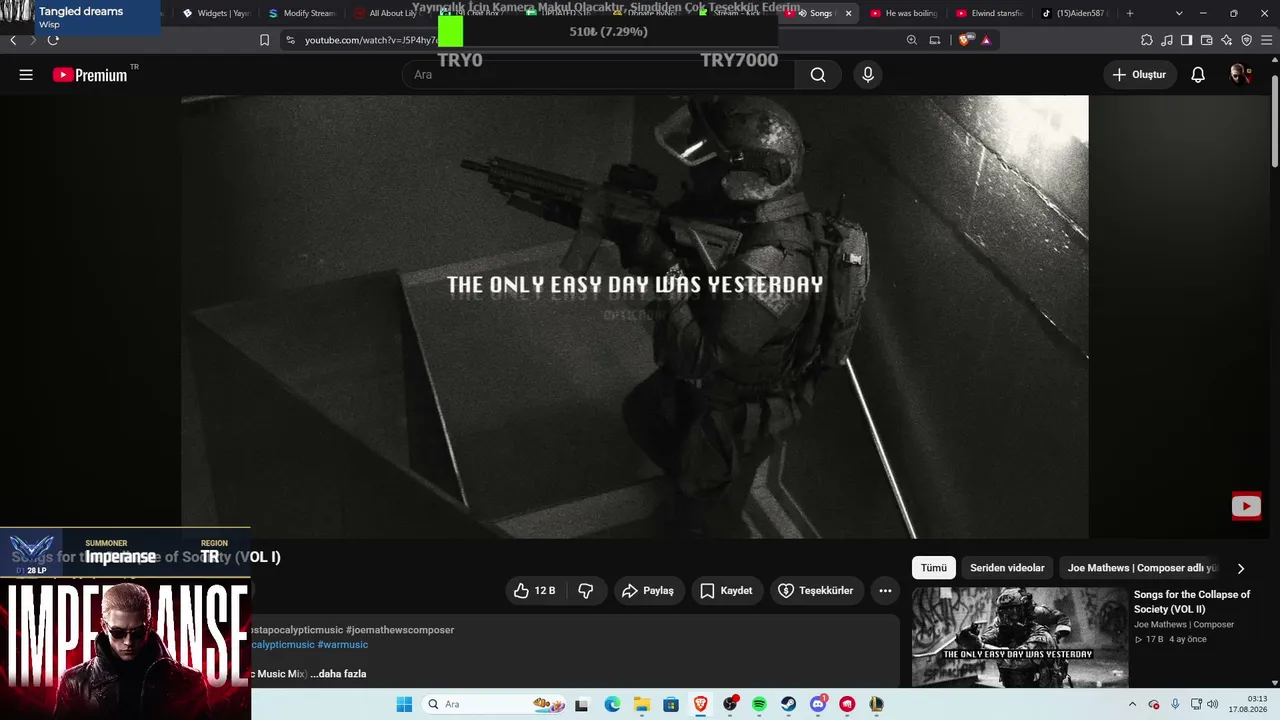
Task: Show more filter chips with right chevron
Action: tap(1241, 568)
